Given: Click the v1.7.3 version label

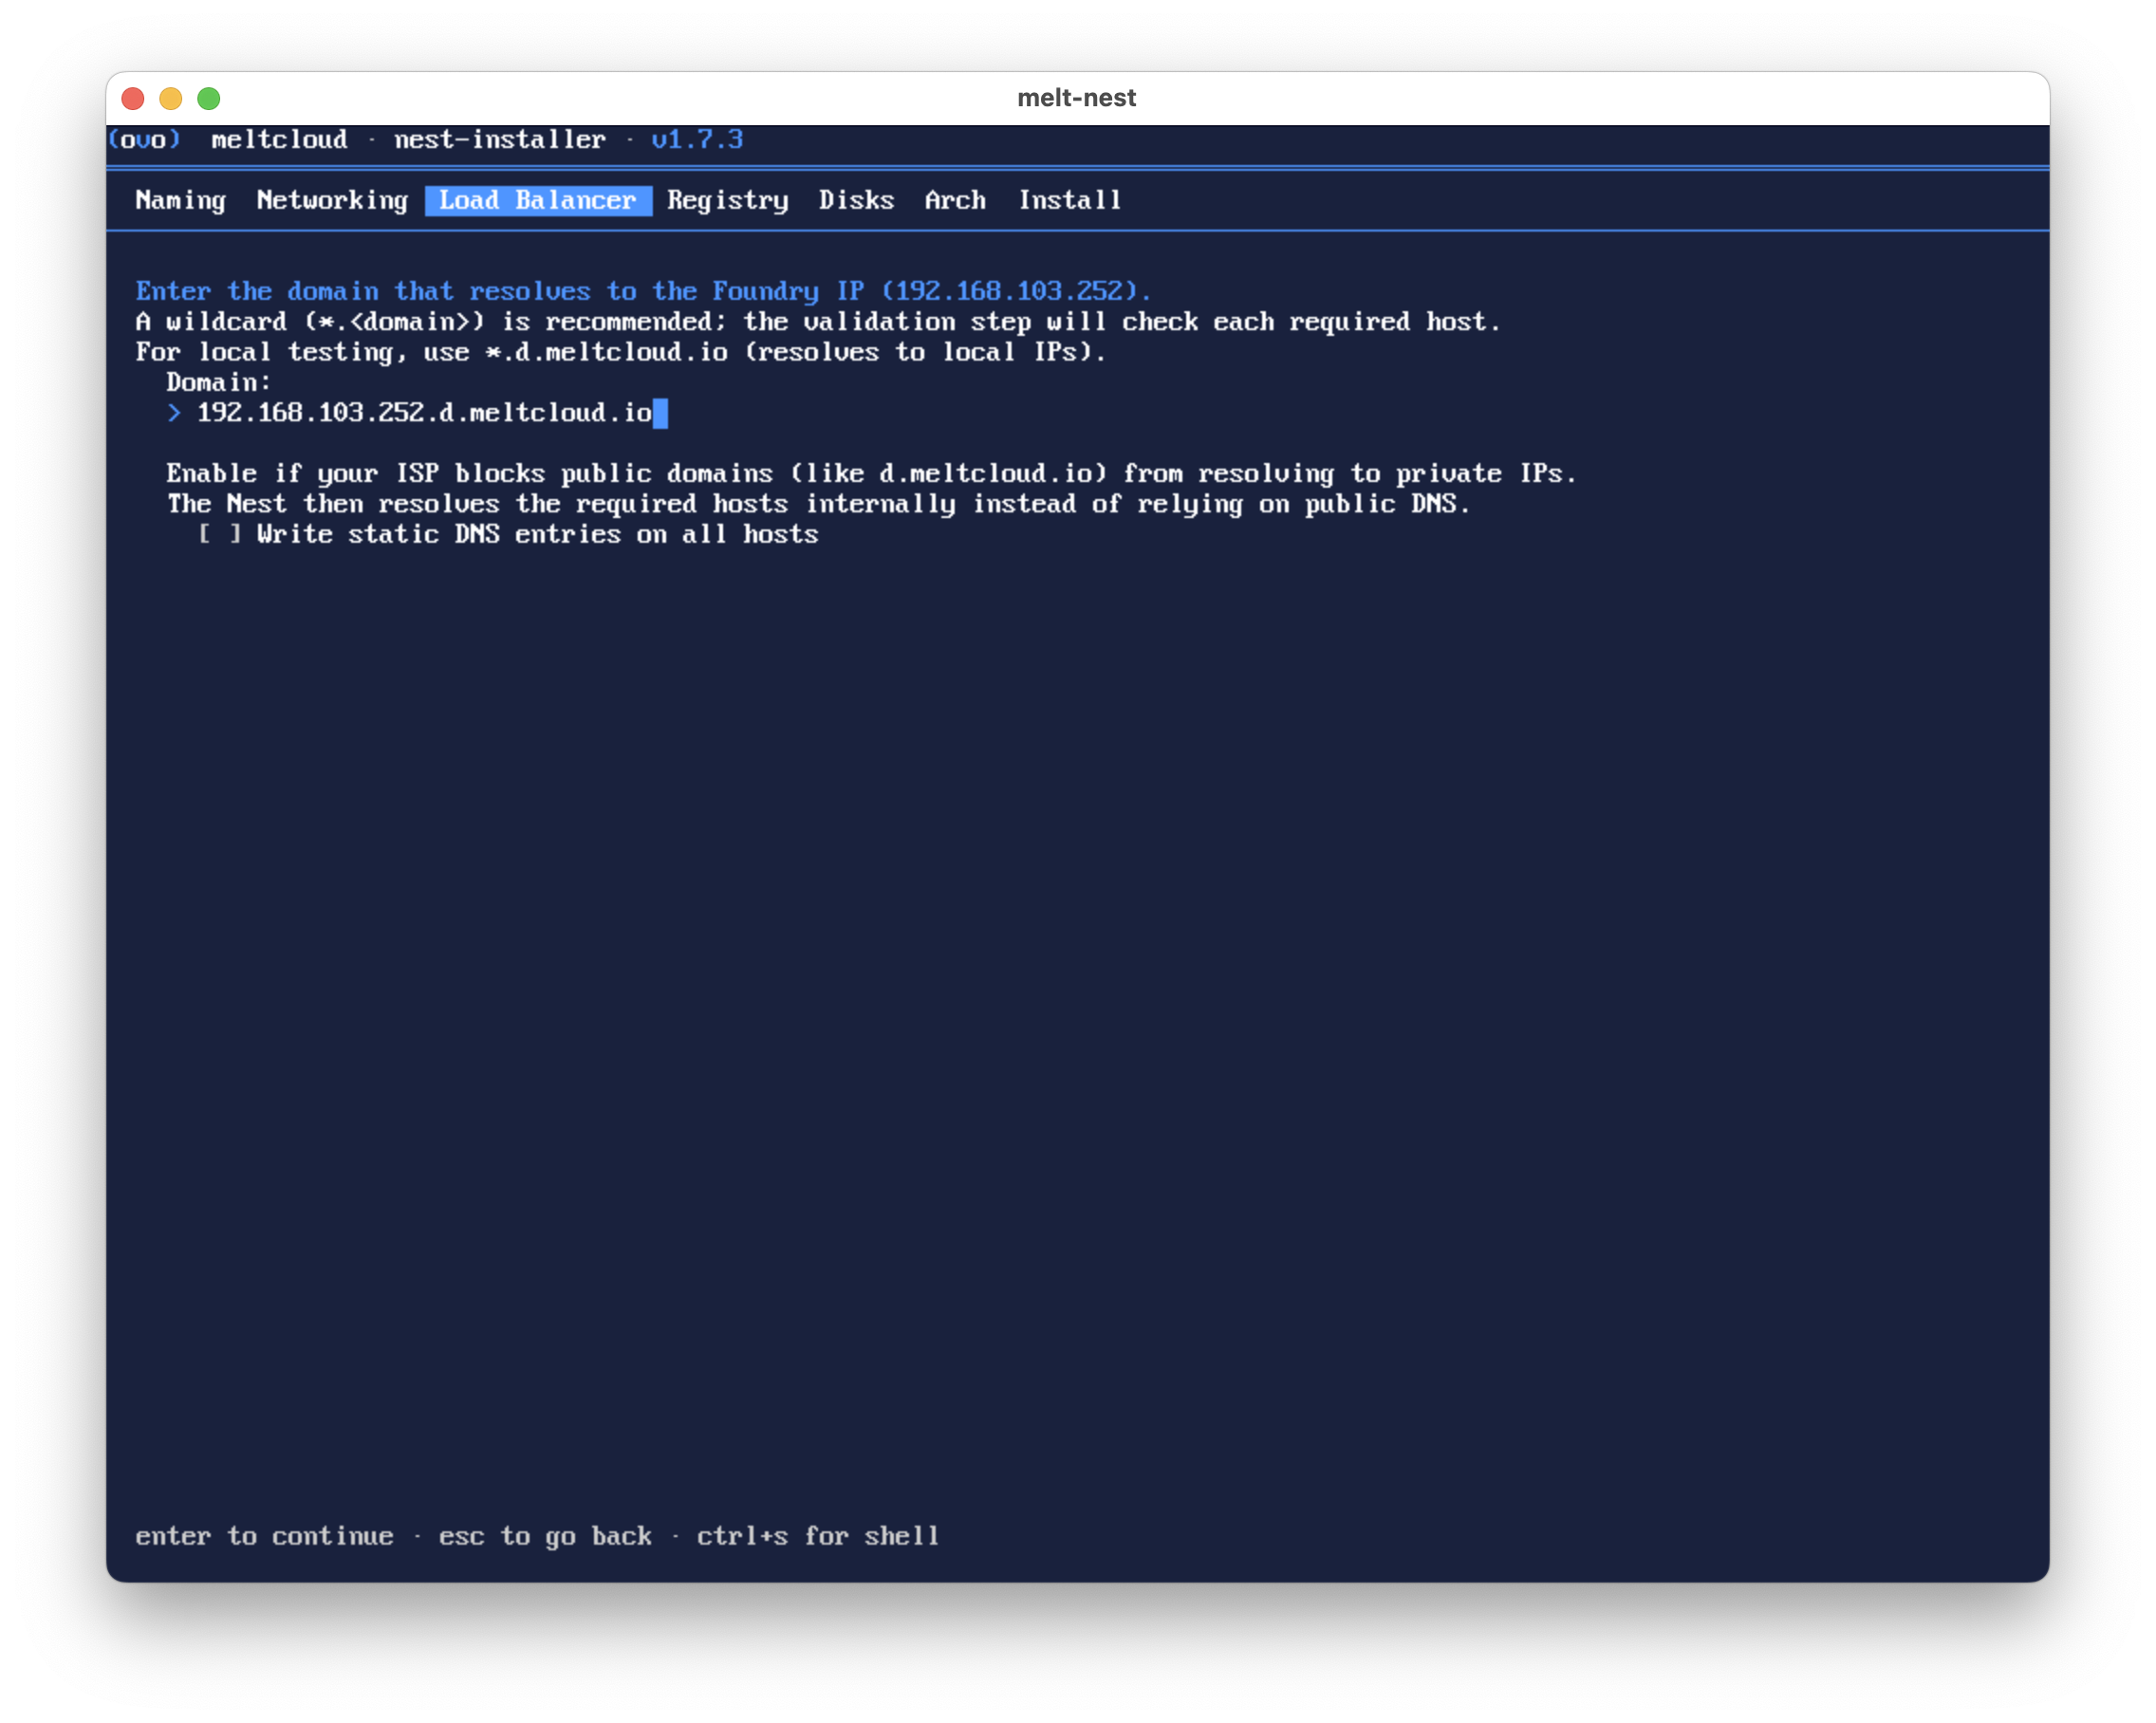Looking at the screenshot, I should pyautogui.click(x=697, y=140).
